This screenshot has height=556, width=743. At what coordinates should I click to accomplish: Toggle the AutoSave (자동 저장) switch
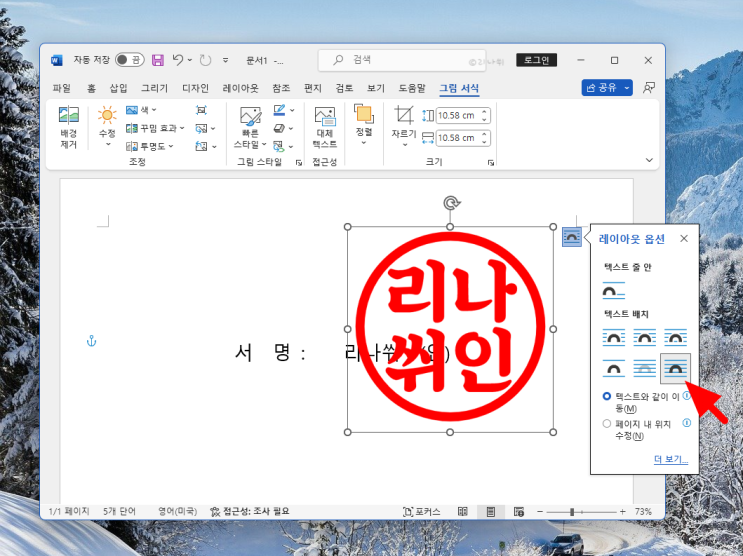(x=129, y=60)
